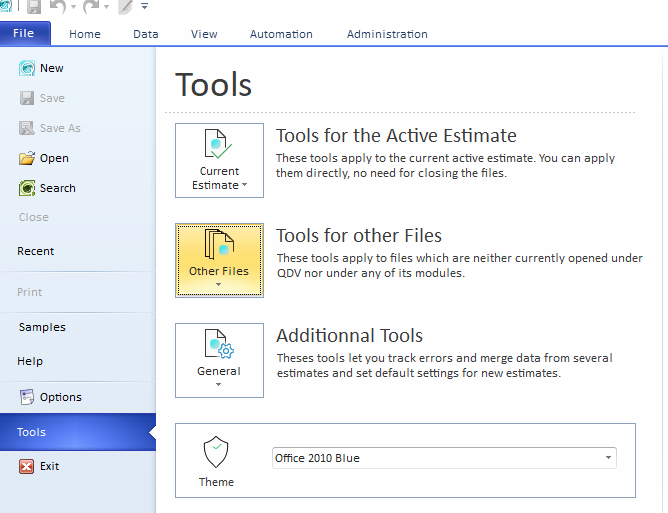Expand the Other Files tools dropdown
668x513 pixels.
coord(219,260)
